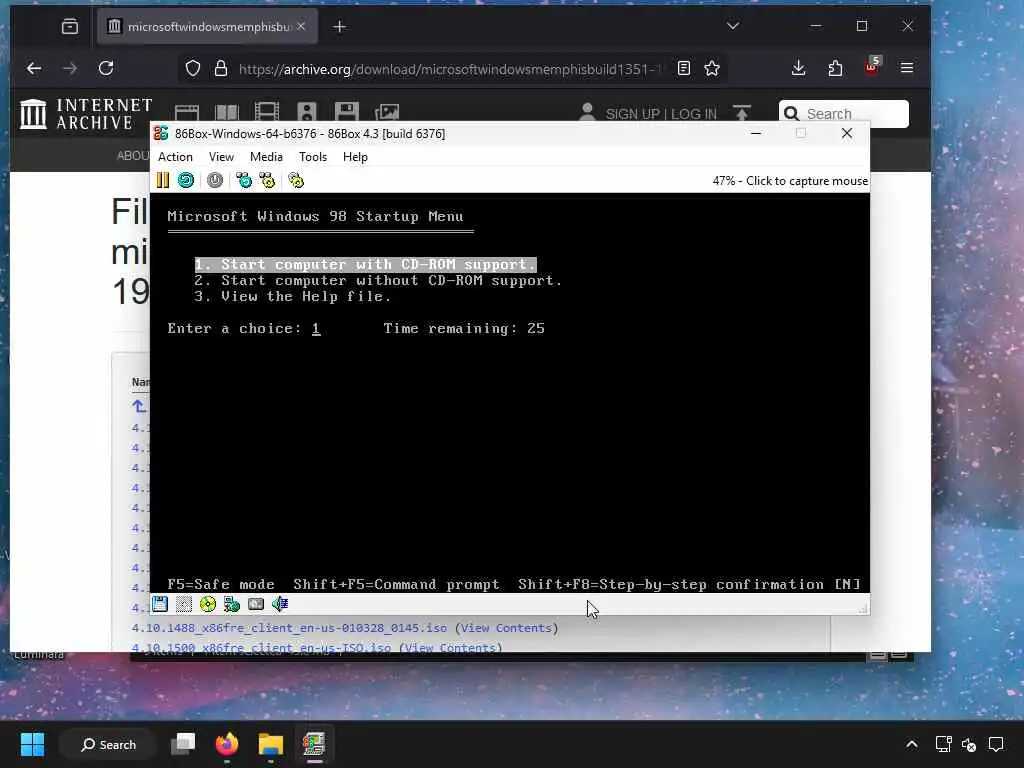This screenshot has width=1024, height=768.
Task: Click the teal hard reset icon in 86Box toolbar
Action: click(x=186, y=180)
